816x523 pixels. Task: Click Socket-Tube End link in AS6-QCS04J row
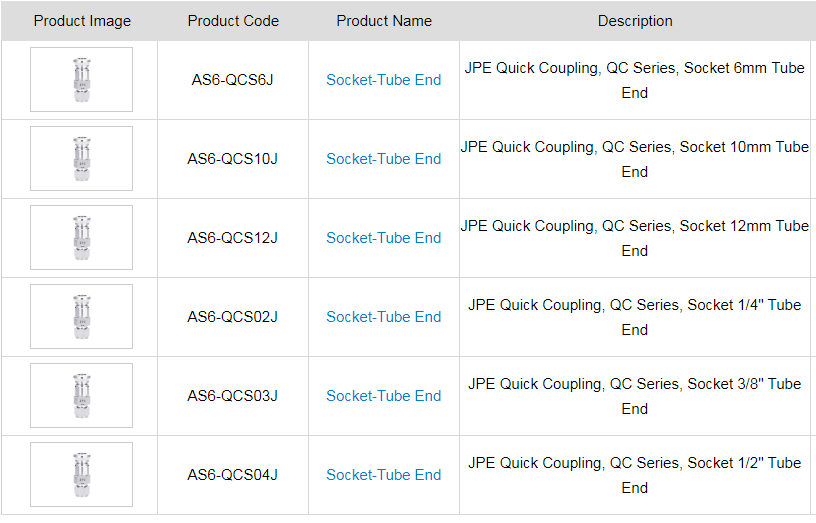coord(383,475)
